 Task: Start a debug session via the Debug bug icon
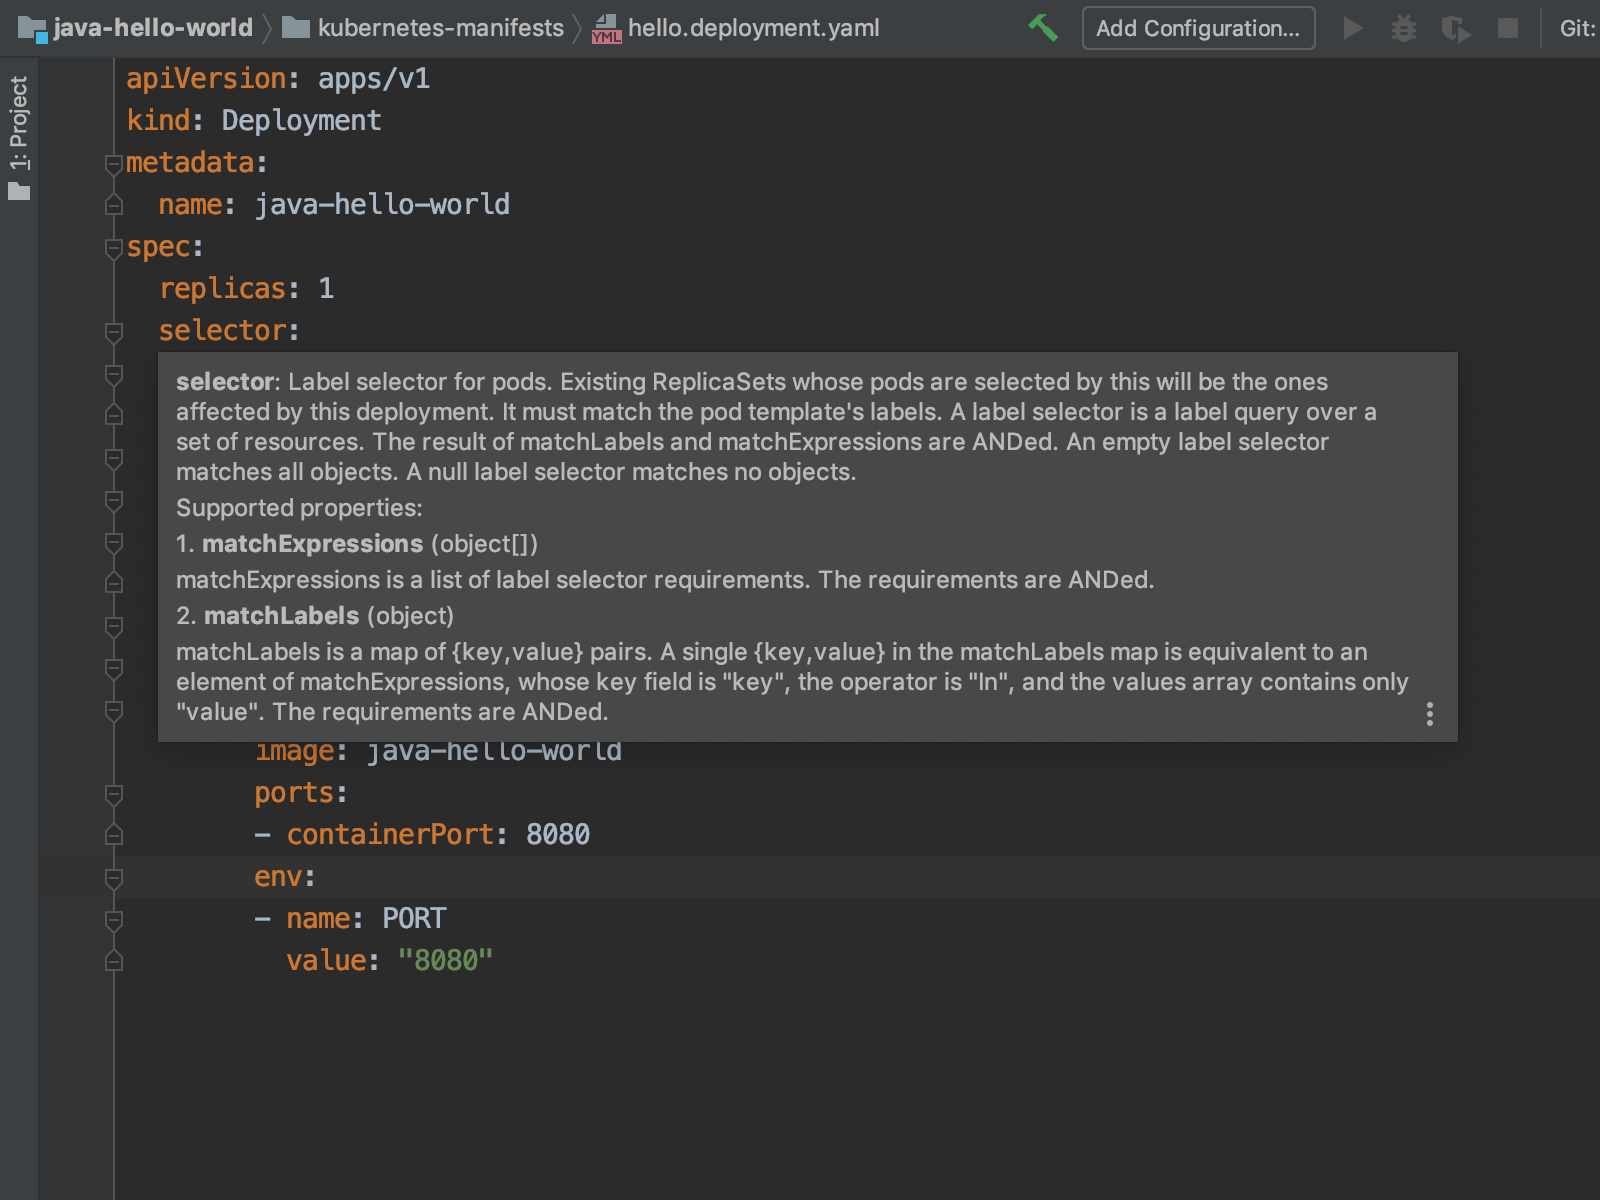click(x=1404, y=28)
